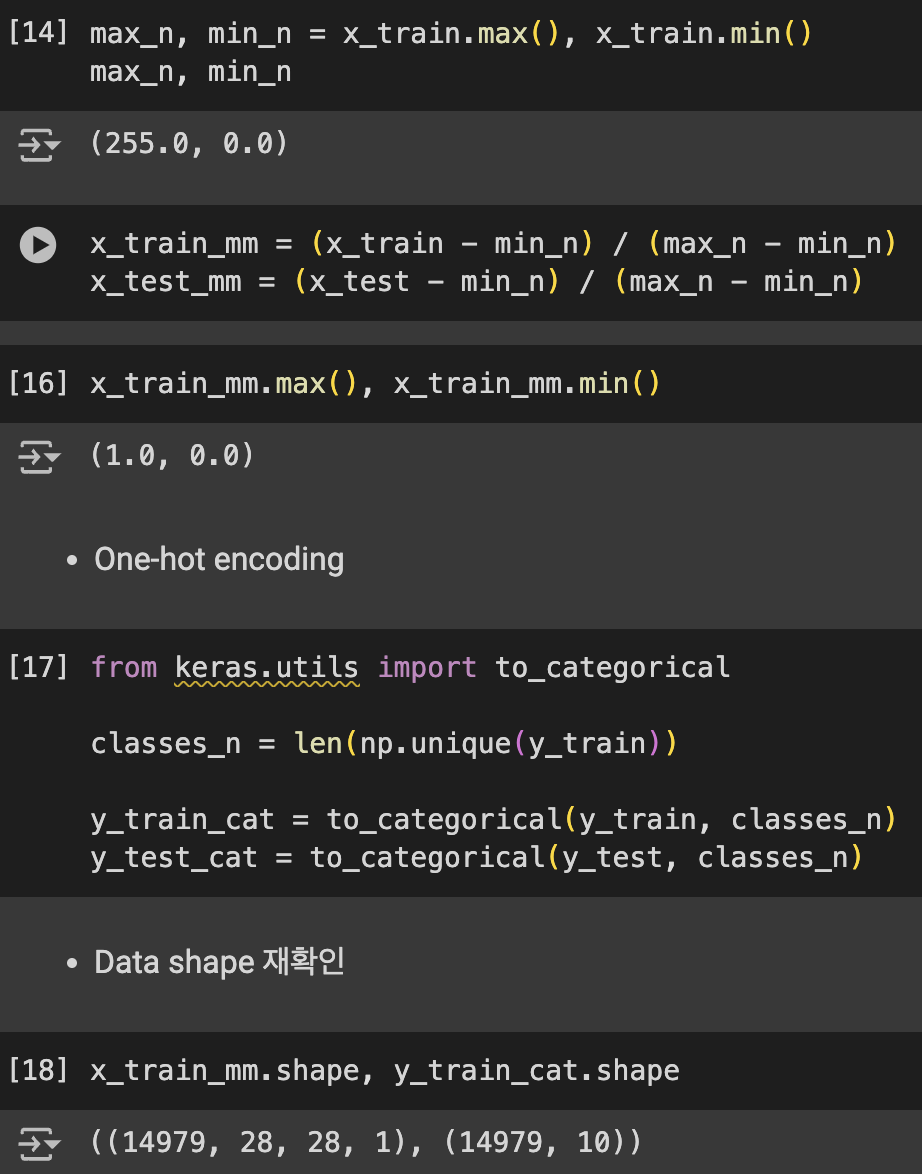Place cursor in 'max_n, min_n = x_train.max()' line
This screenshot has width=922, height=1174.
point(451,34)
